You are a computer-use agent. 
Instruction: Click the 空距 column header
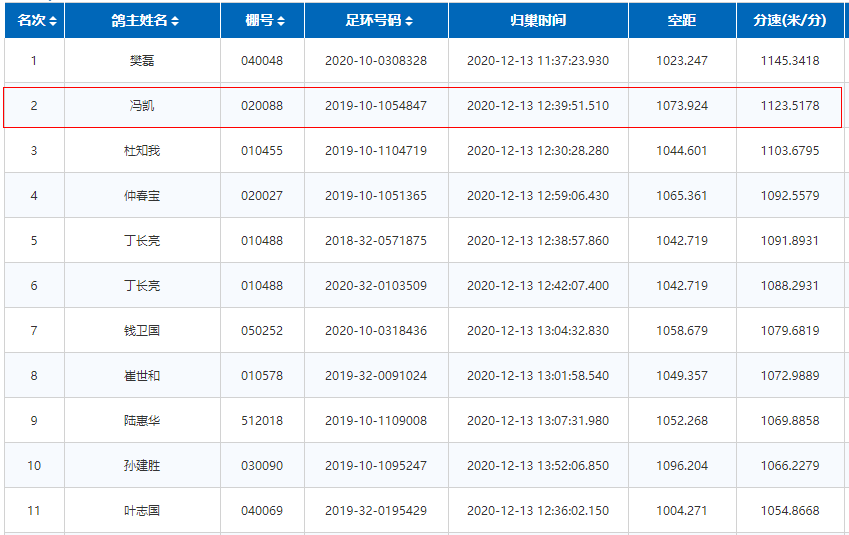682,21
